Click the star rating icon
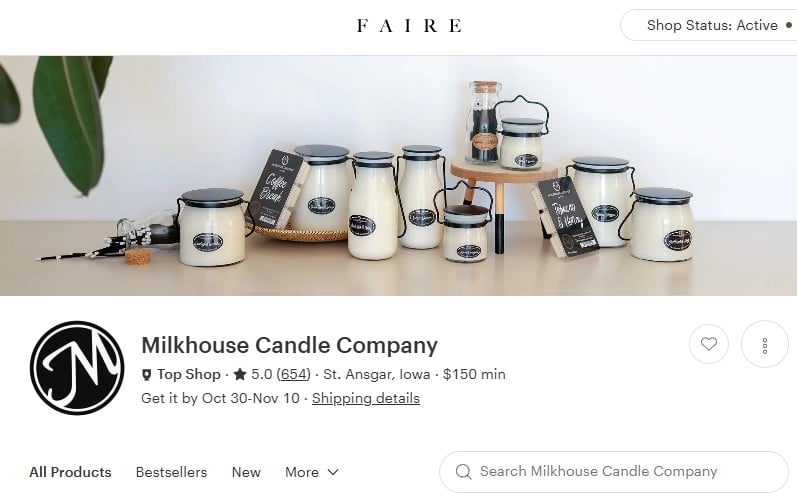This screenshot has height=498, width=797. [240, 375]
